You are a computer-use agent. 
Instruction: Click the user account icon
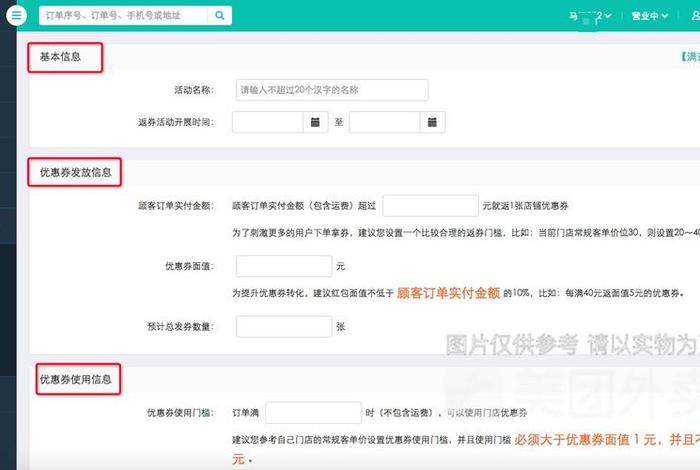click(x=696, y=16)
